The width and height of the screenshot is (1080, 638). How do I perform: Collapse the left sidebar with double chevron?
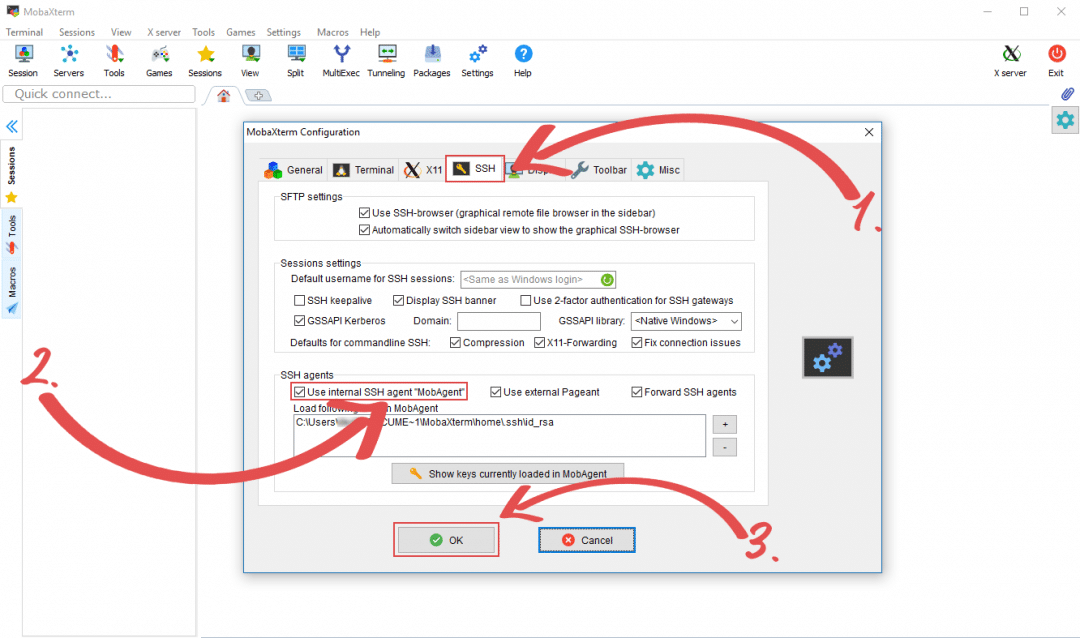(x=12, y=127)
